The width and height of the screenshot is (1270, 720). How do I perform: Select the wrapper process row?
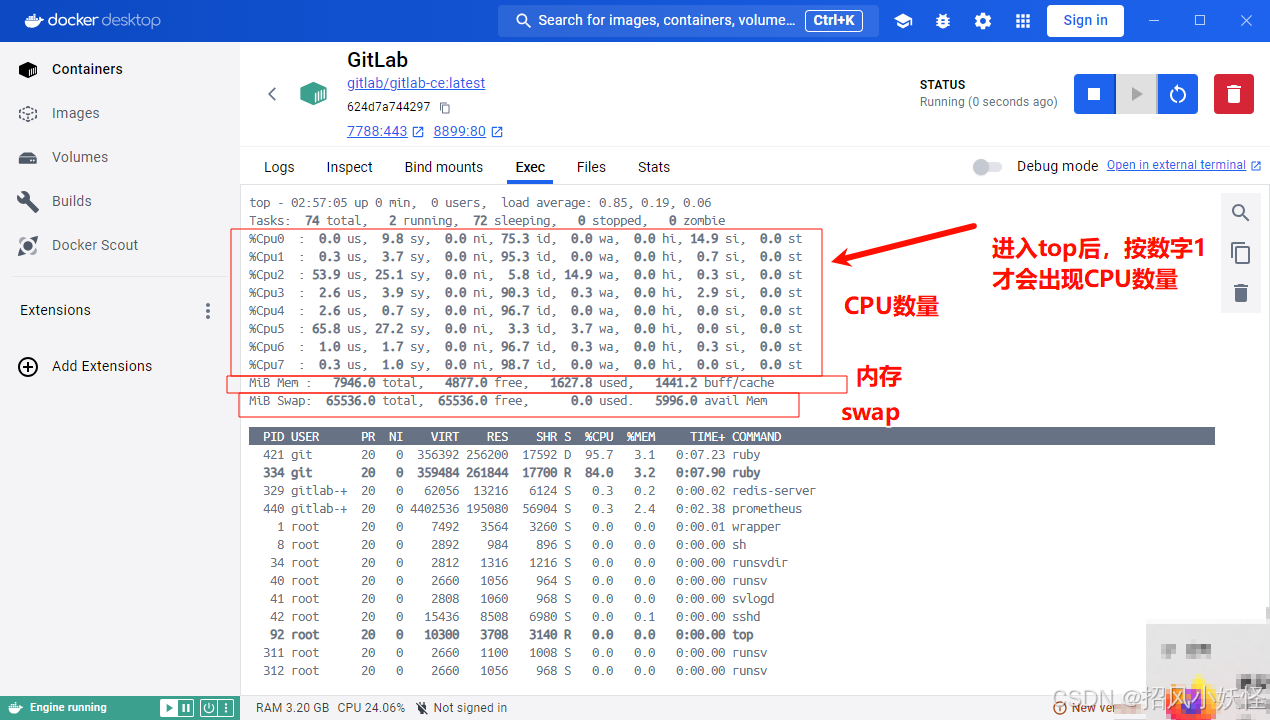pyautogui.click(x=731, y=527)
